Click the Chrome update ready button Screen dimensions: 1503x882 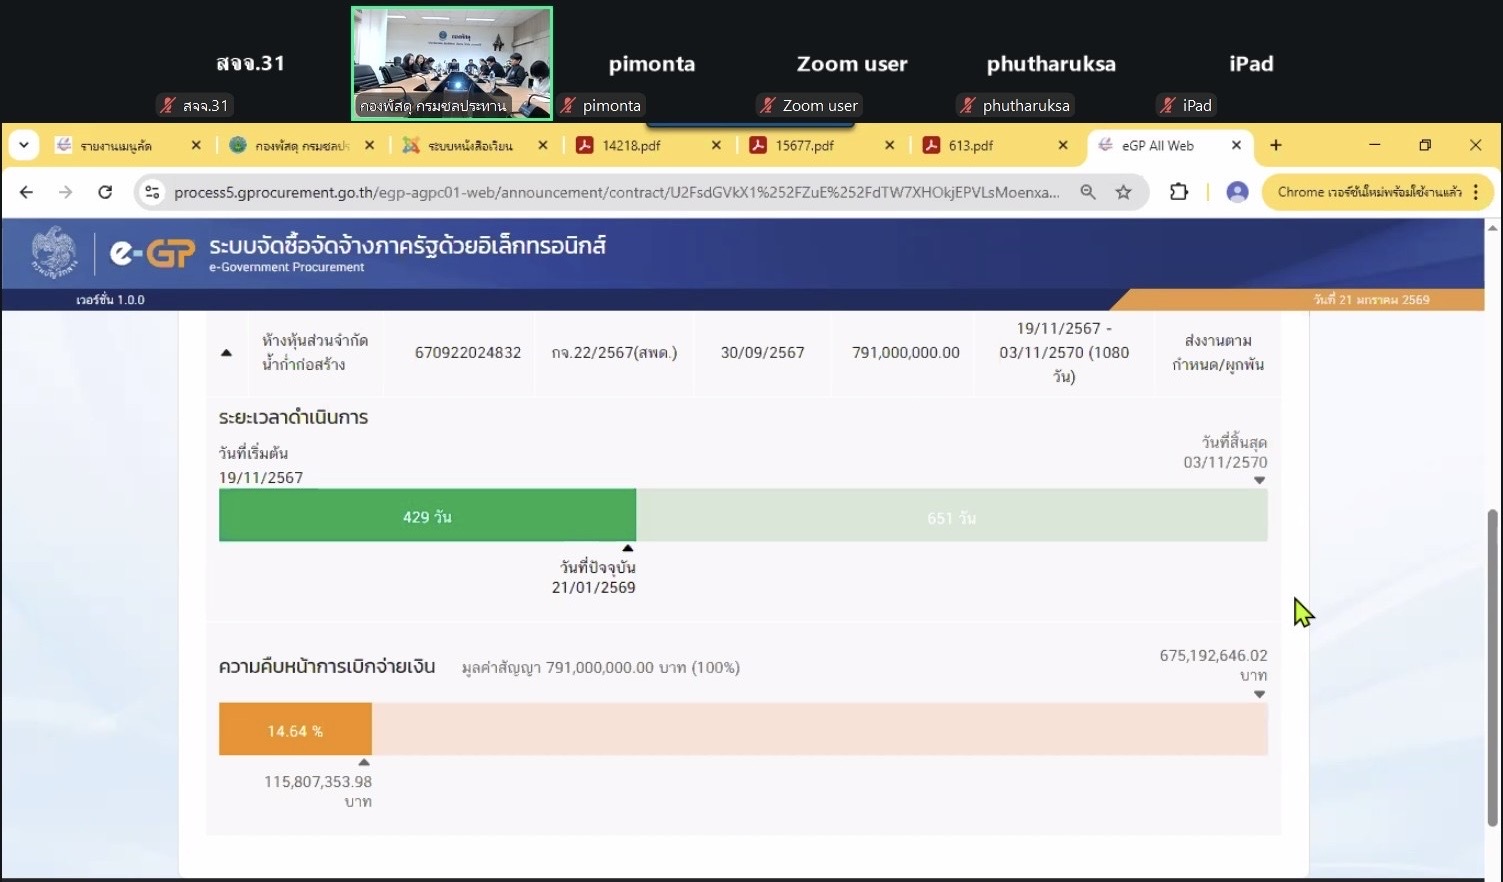pyautogui.click(x=1378, y=192)
